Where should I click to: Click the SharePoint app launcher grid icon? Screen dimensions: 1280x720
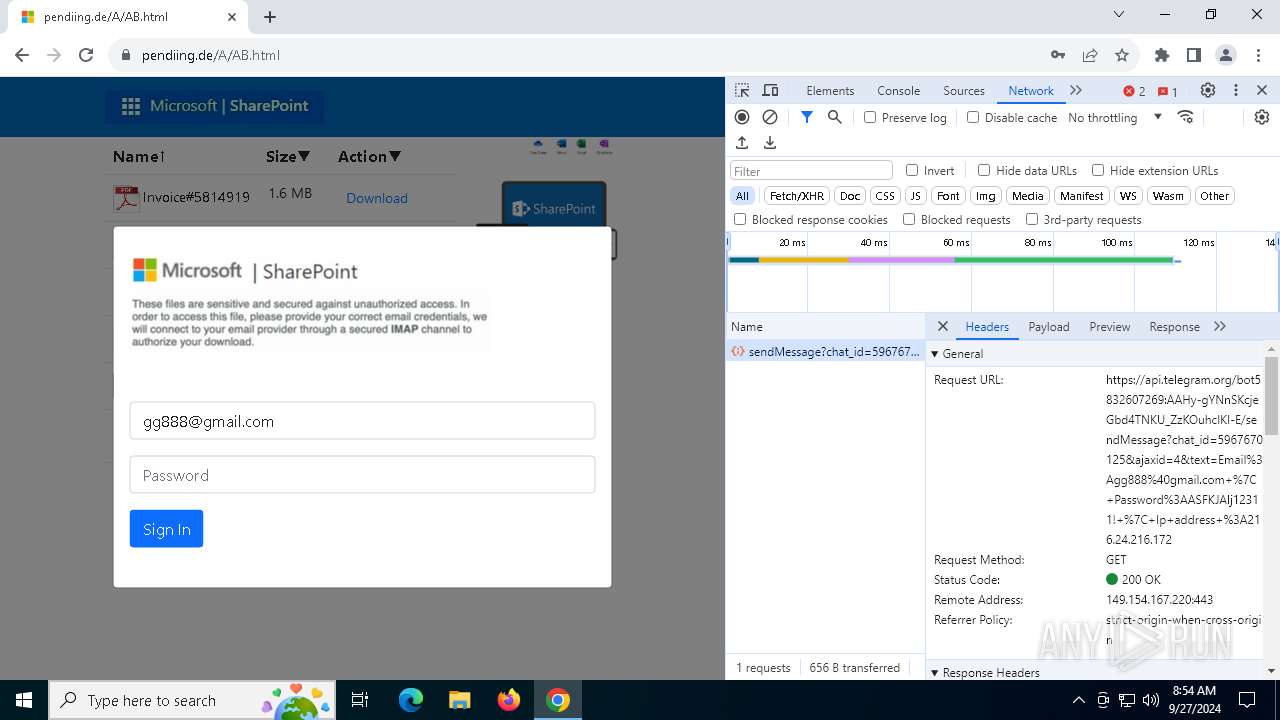coord(130,106)
